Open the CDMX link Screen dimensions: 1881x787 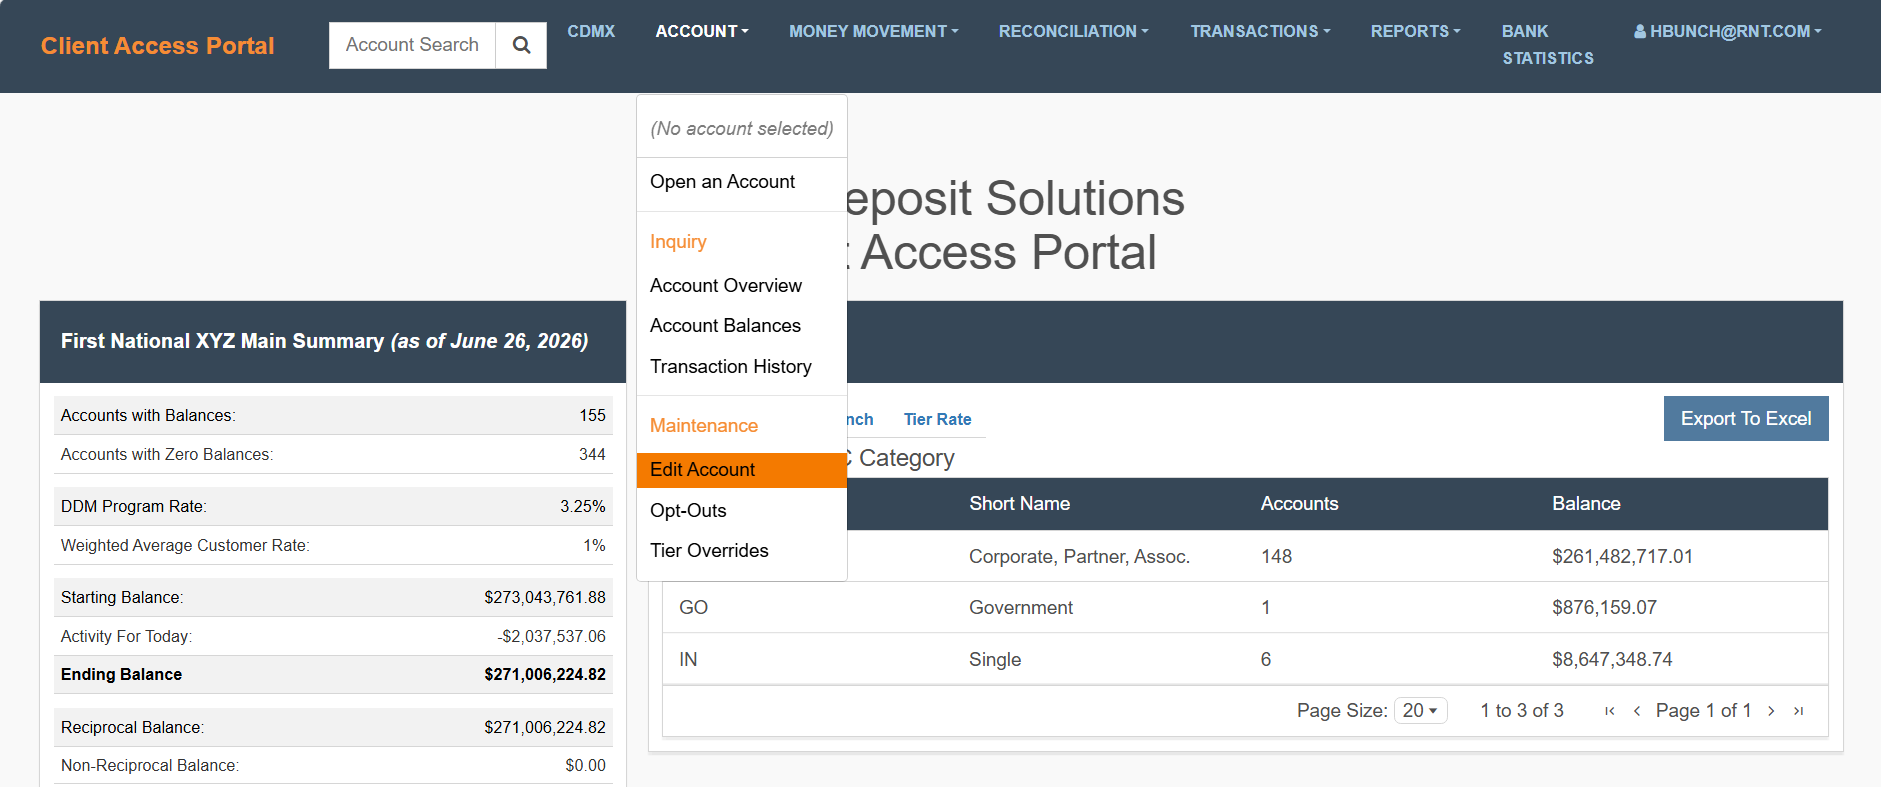pos(591,31)
